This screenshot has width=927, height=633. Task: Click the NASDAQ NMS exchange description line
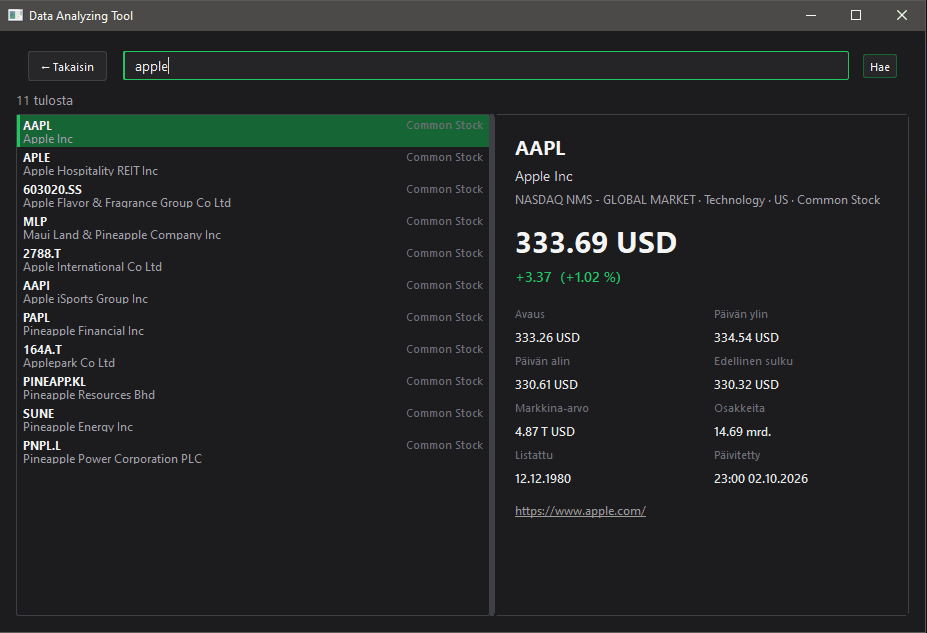point(698,200)
